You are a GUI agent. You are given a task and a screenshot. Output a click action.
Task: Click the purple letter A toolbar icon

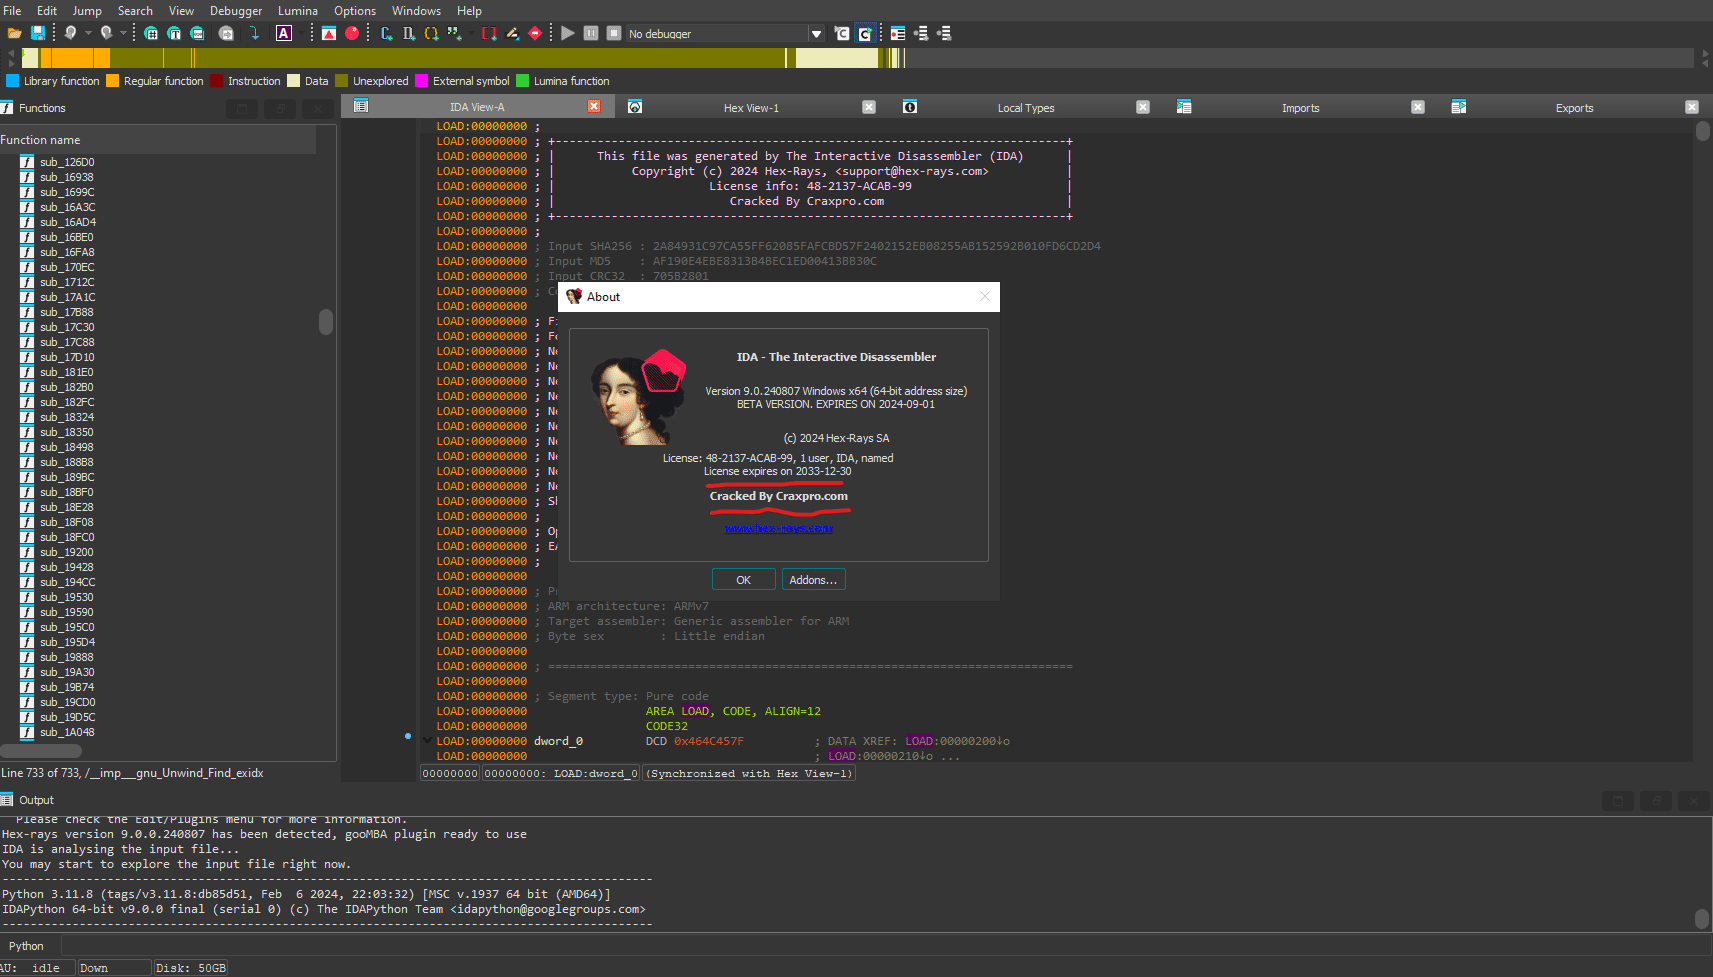click(x=284, y=33)
